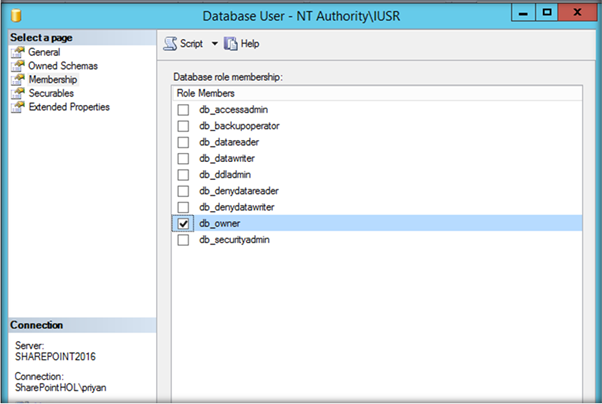Maximize the Database User window
The width and height of the screenshot is (602, 404).
[x=546, y=13]
